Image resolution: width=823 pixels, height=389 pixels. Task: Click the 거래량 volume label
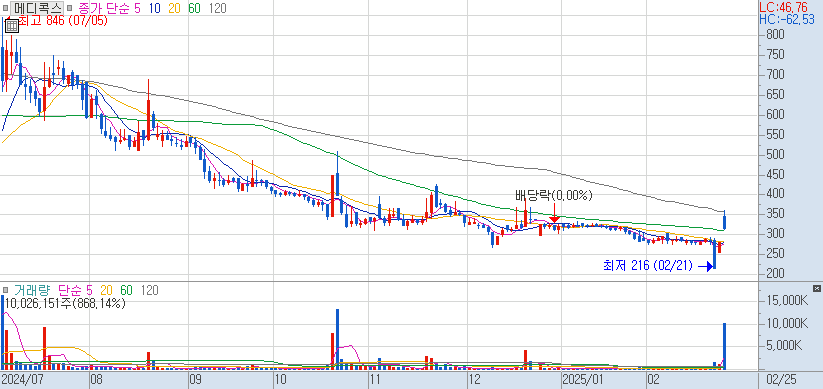click(x=33, y=290)
